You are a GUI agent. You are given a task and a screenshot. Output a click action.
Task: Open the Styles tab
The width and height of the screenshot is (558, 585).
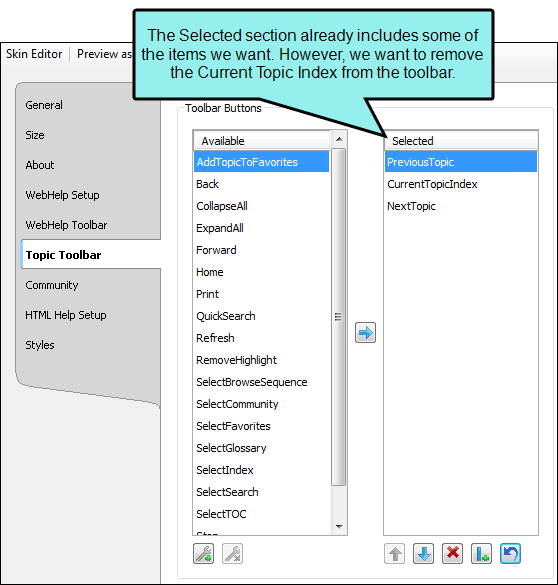point(40,345)
